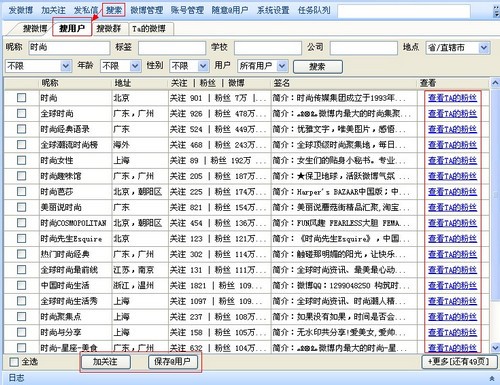The width and height of the screenshot is (500, 385).
Task: Select the checkbox for 时尚经典语录
Action: coord(21,129)
